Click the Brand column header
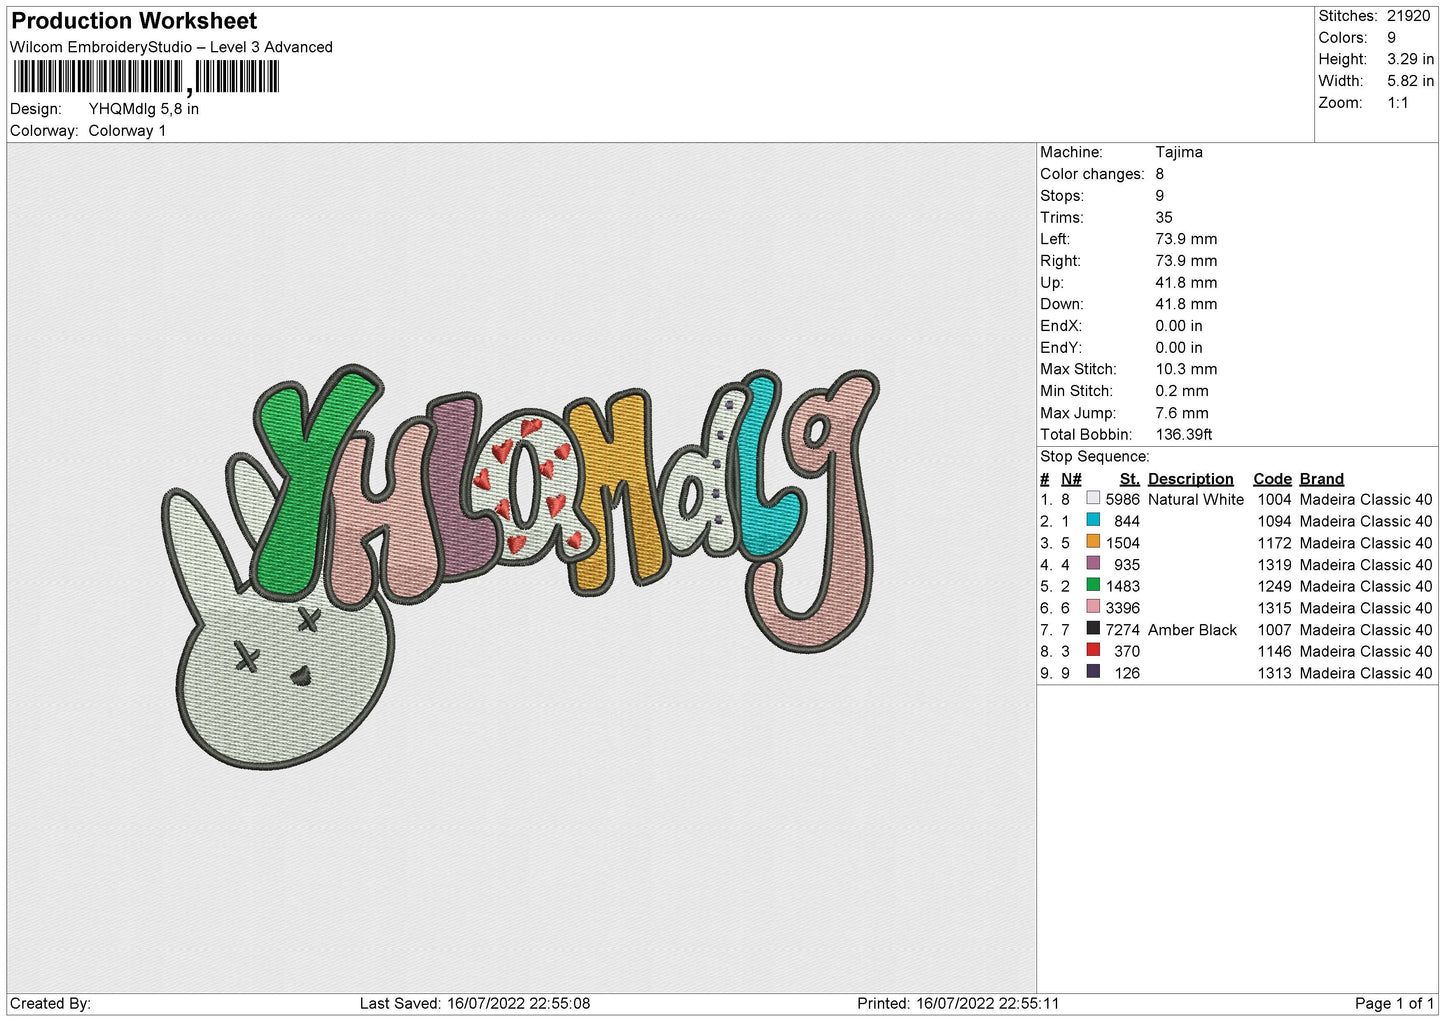Viewport: 1445px width, 1021px height. coord(1321,479)
